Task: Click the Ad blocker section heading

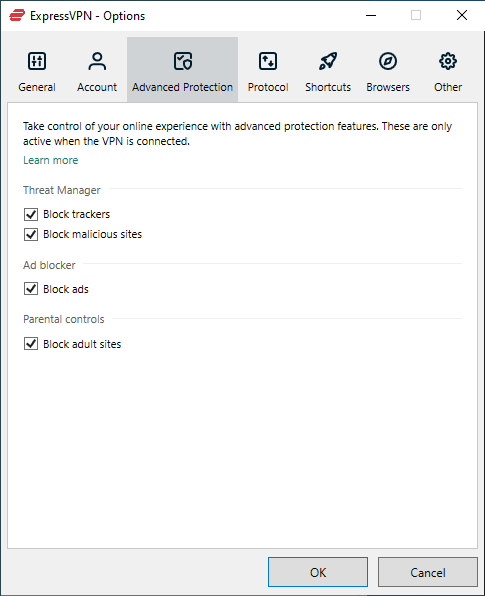Action: [49, 265]
